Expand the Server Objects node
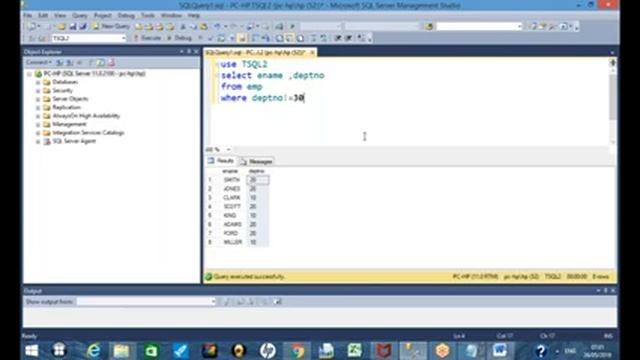 [38, 99]
